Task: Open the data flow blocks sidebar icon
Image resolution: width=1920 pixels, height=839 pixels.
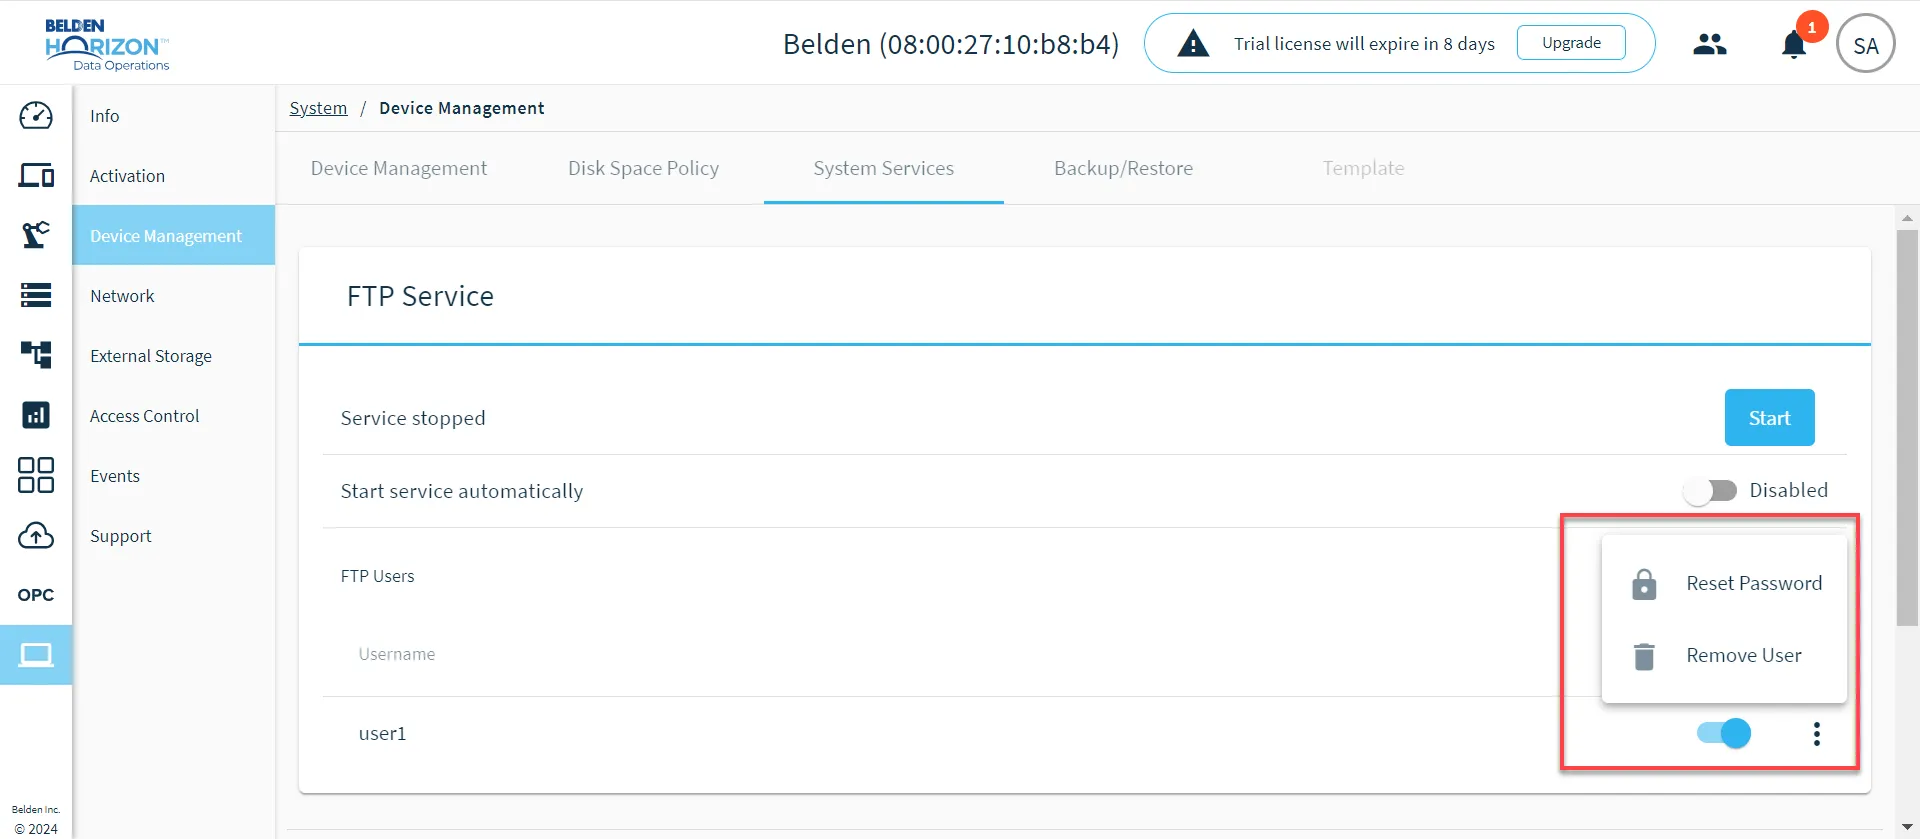Action: coord(36,355)
